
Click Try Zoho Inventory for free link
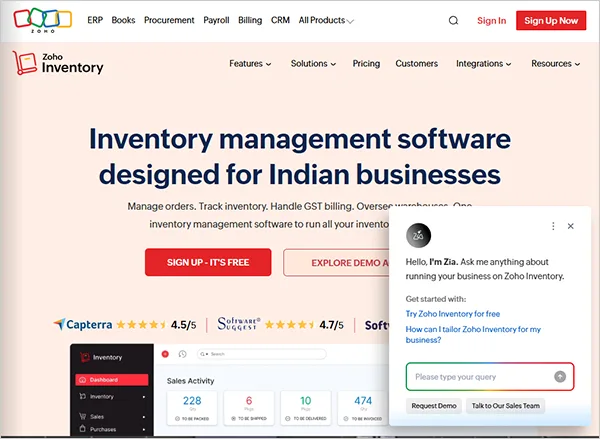[x=453, y=314]
